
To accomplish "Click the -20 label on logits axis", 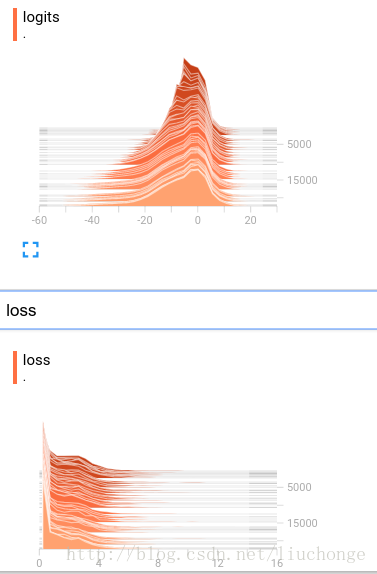I will pyautogui.click(x=145, y=220).
